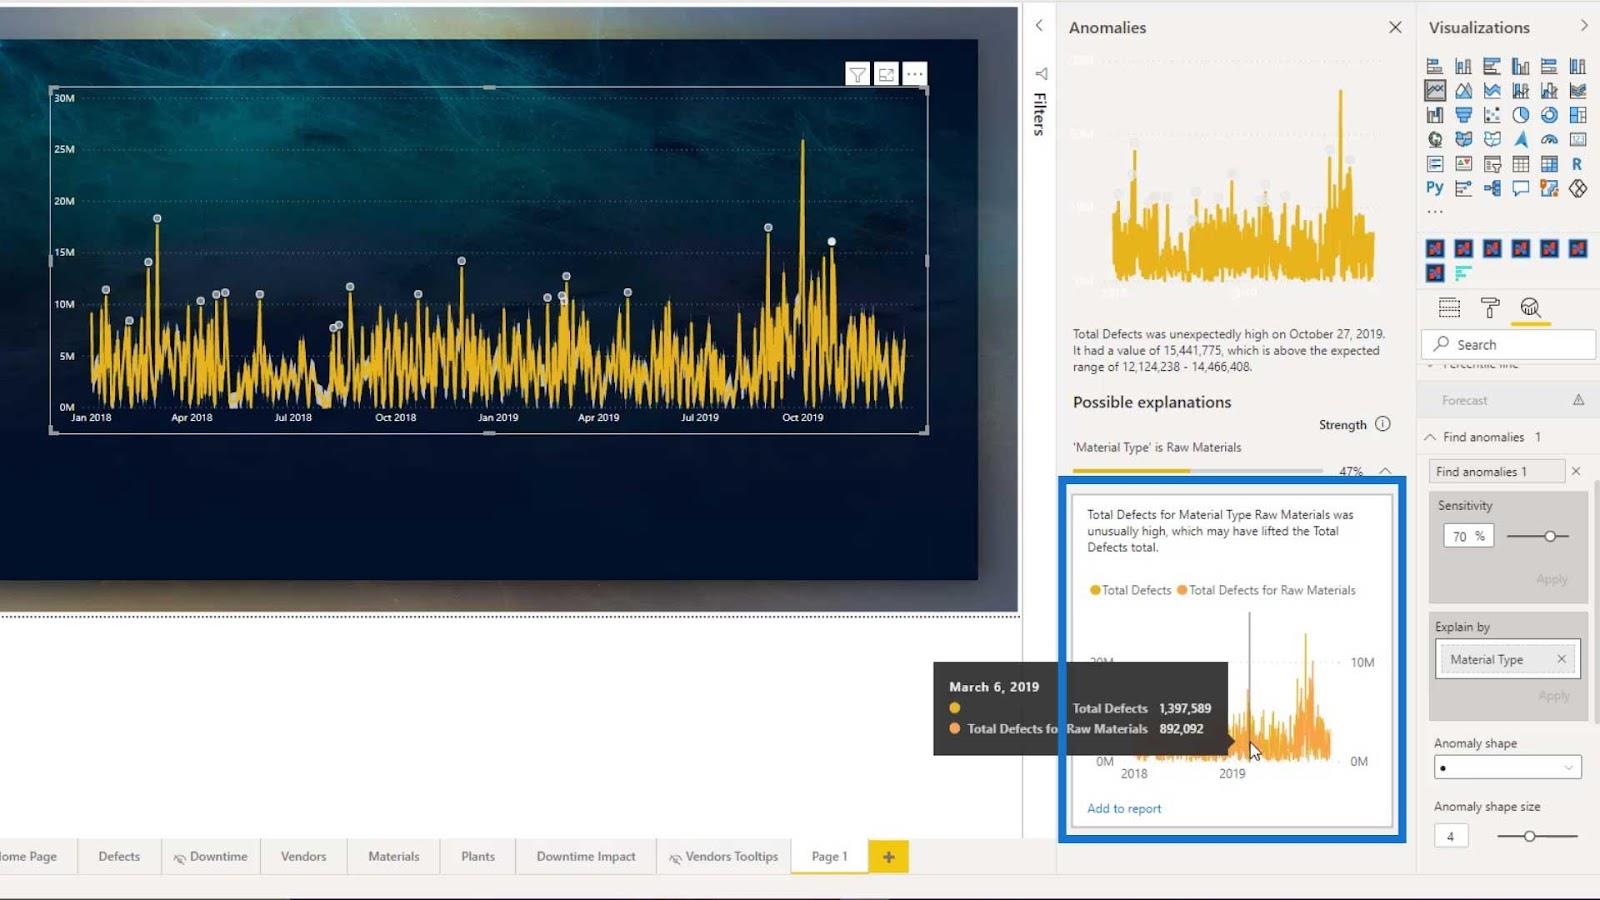Select the Decomposition tree visual
1600x900 pixels.
1492,188
